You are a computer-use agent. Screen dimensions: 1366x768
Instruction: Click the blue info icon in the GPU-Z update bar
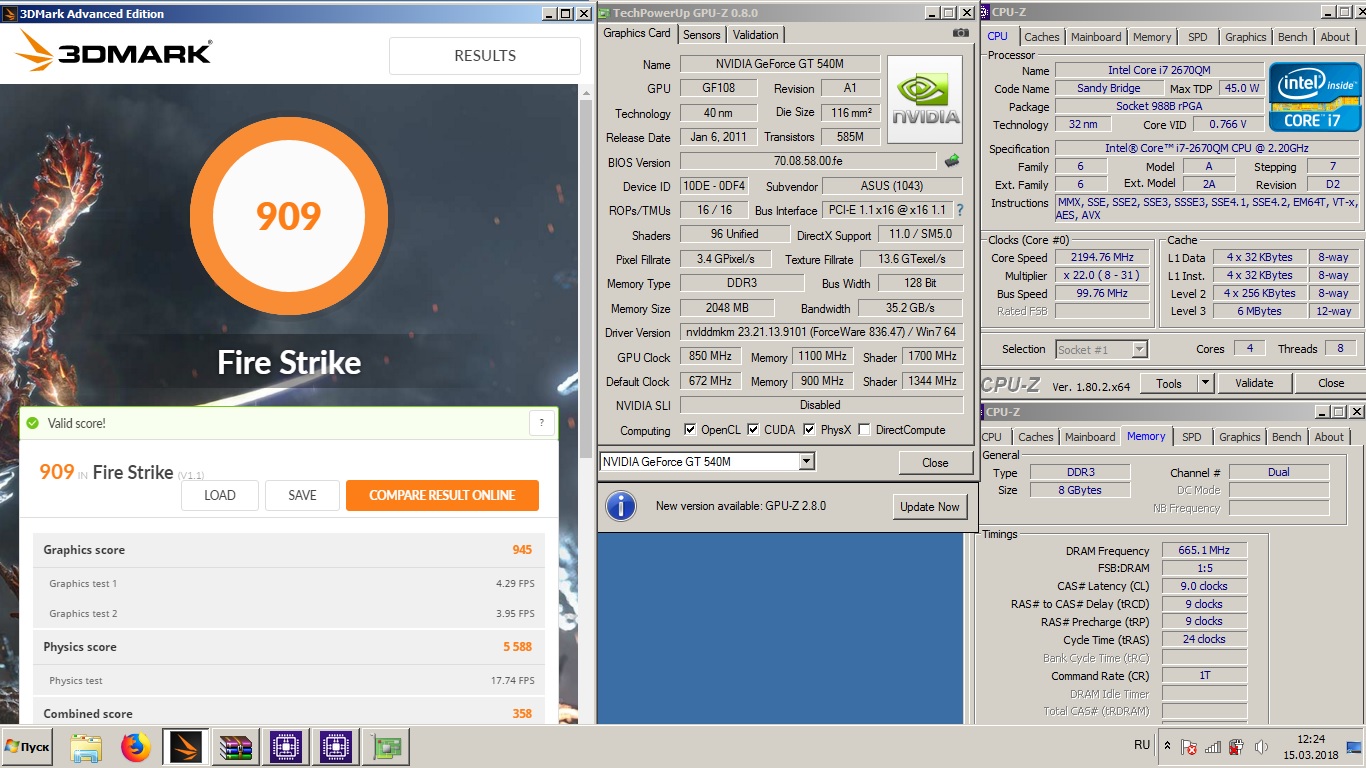621,506
